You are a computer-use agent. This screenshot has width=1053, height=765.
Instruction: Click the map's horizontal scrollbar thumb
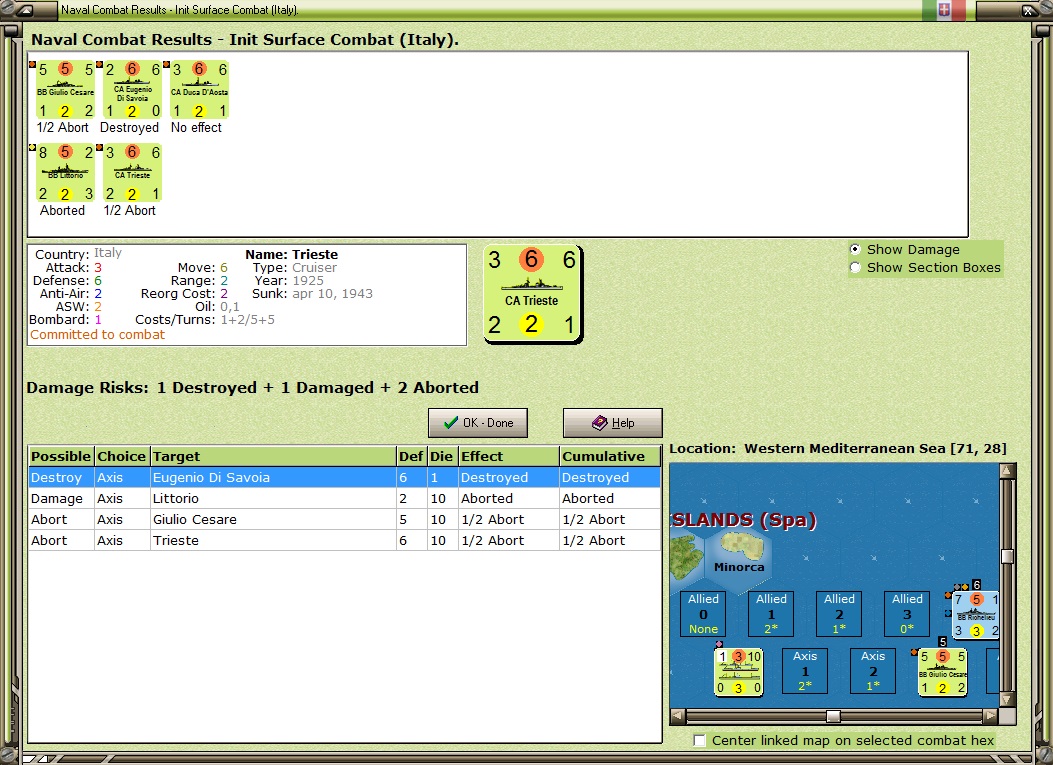(833, 716)
